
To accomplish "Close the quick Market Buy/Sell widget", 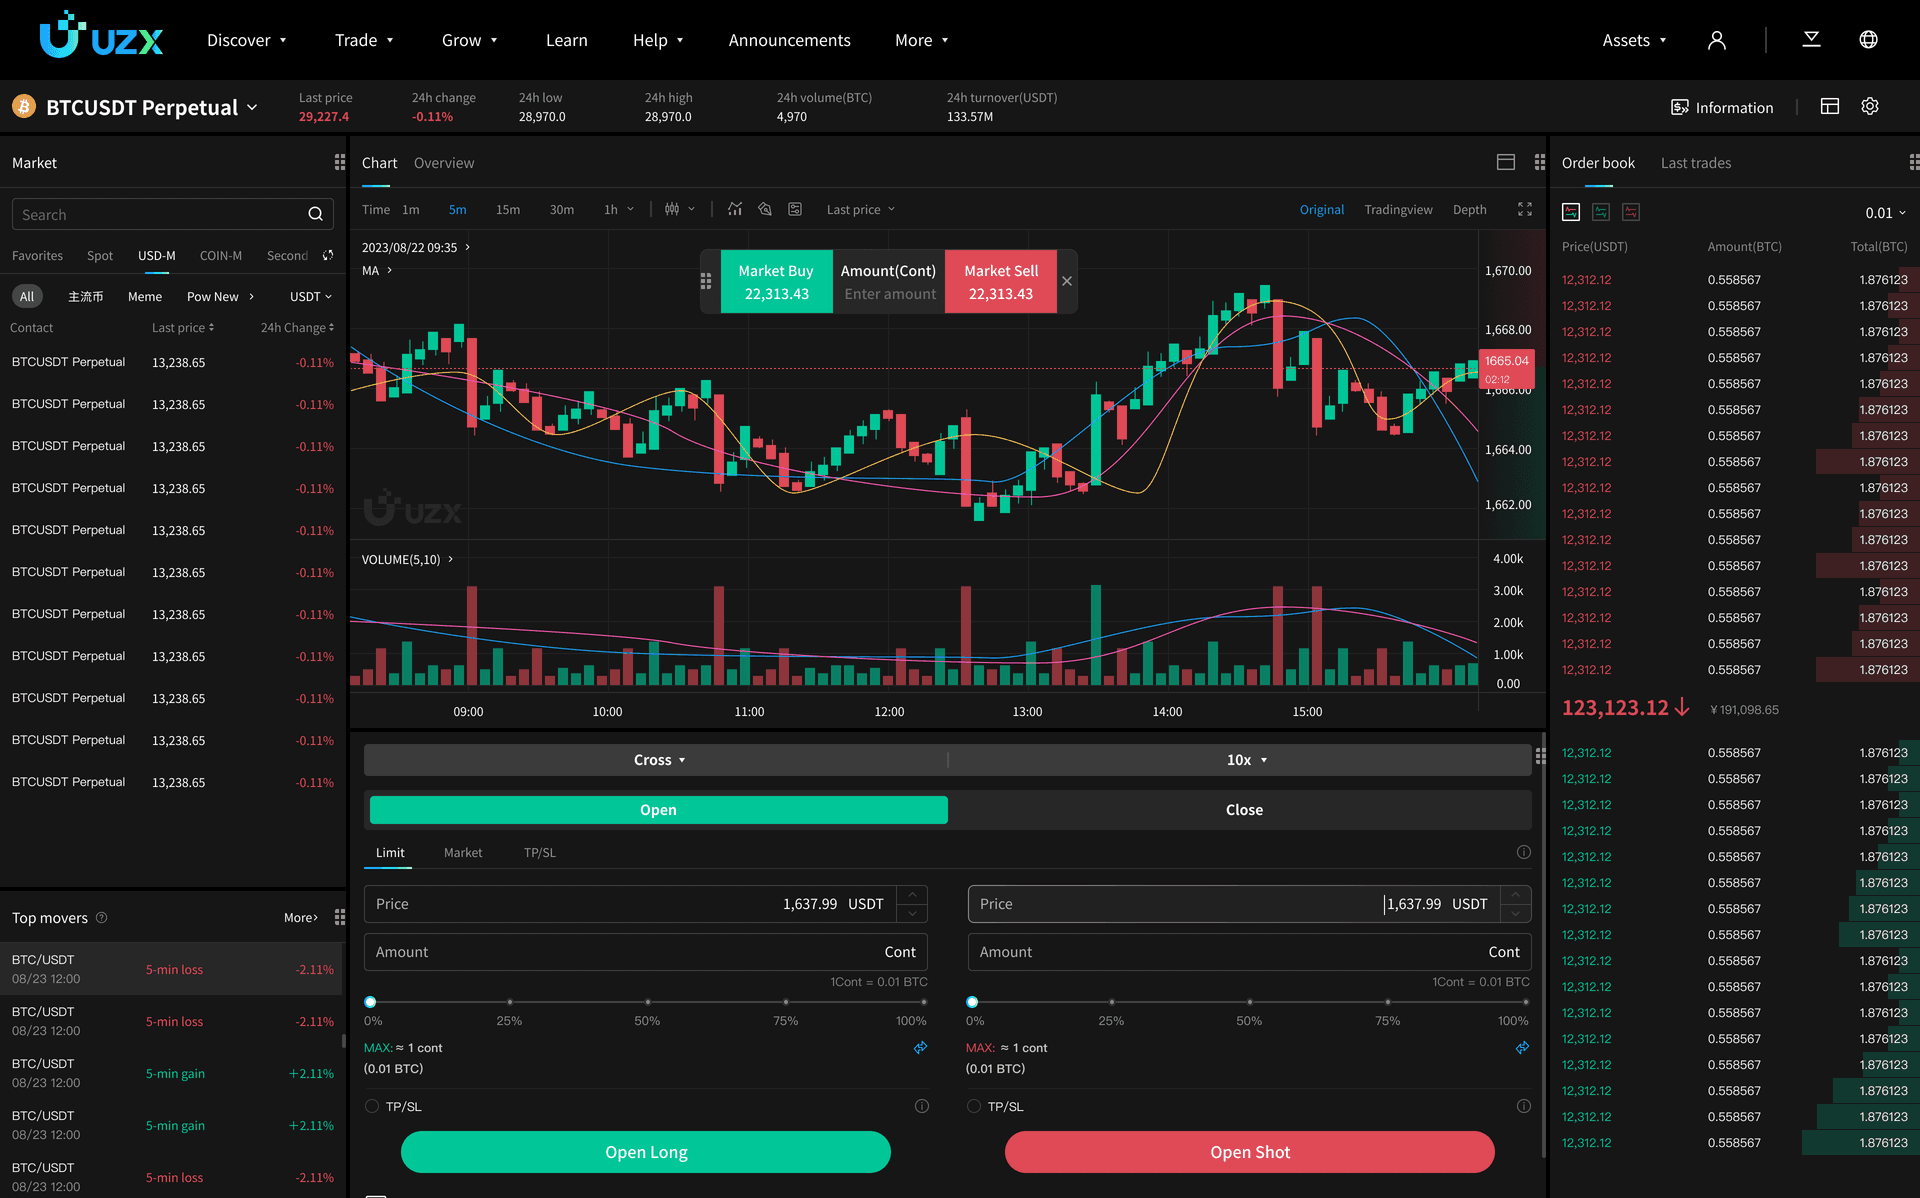I will [x=1067, y=281].
